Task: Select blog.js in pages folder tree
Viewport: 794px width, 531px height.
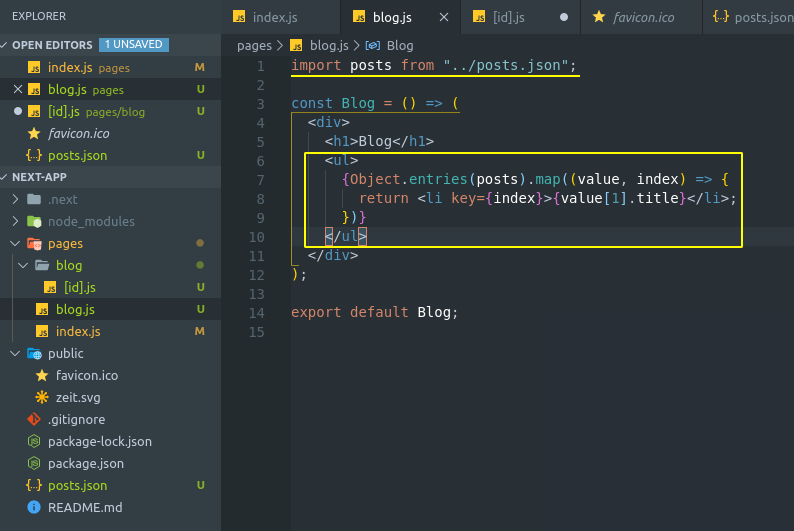Action: click(110, 309)
